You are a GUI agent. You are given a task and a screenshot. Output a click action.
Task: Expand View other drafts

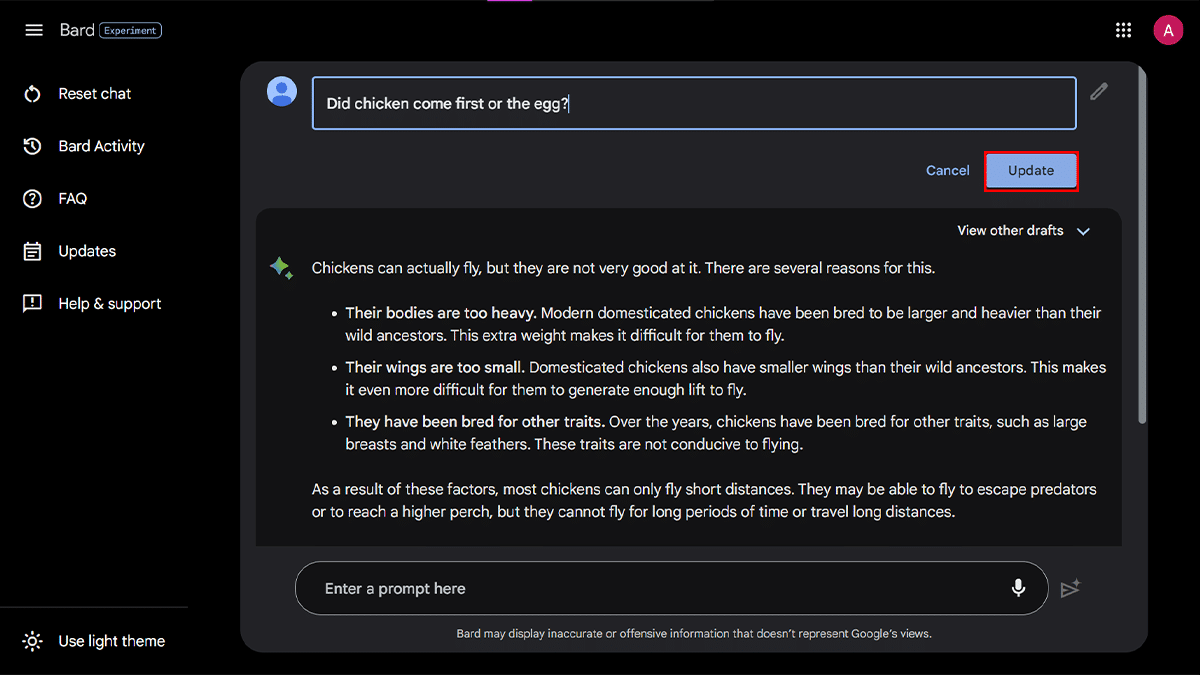pos(1010,231)
